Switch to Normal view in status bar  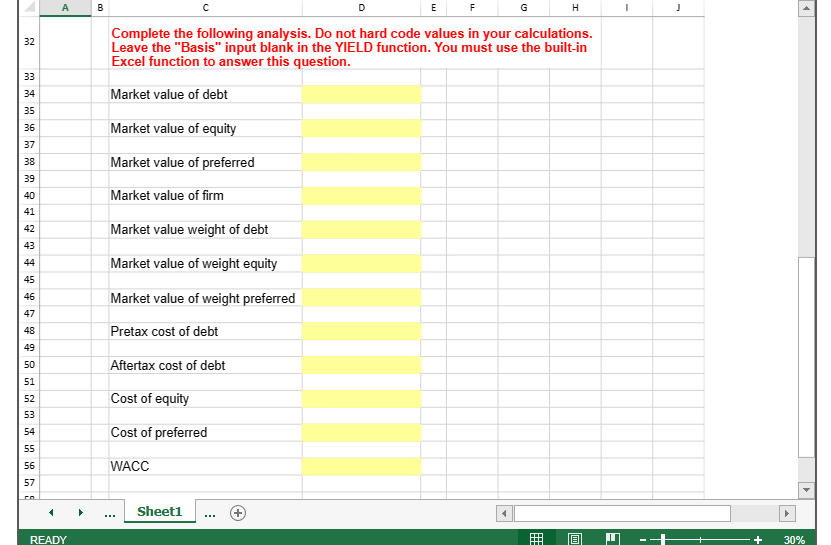coord(536,539)
